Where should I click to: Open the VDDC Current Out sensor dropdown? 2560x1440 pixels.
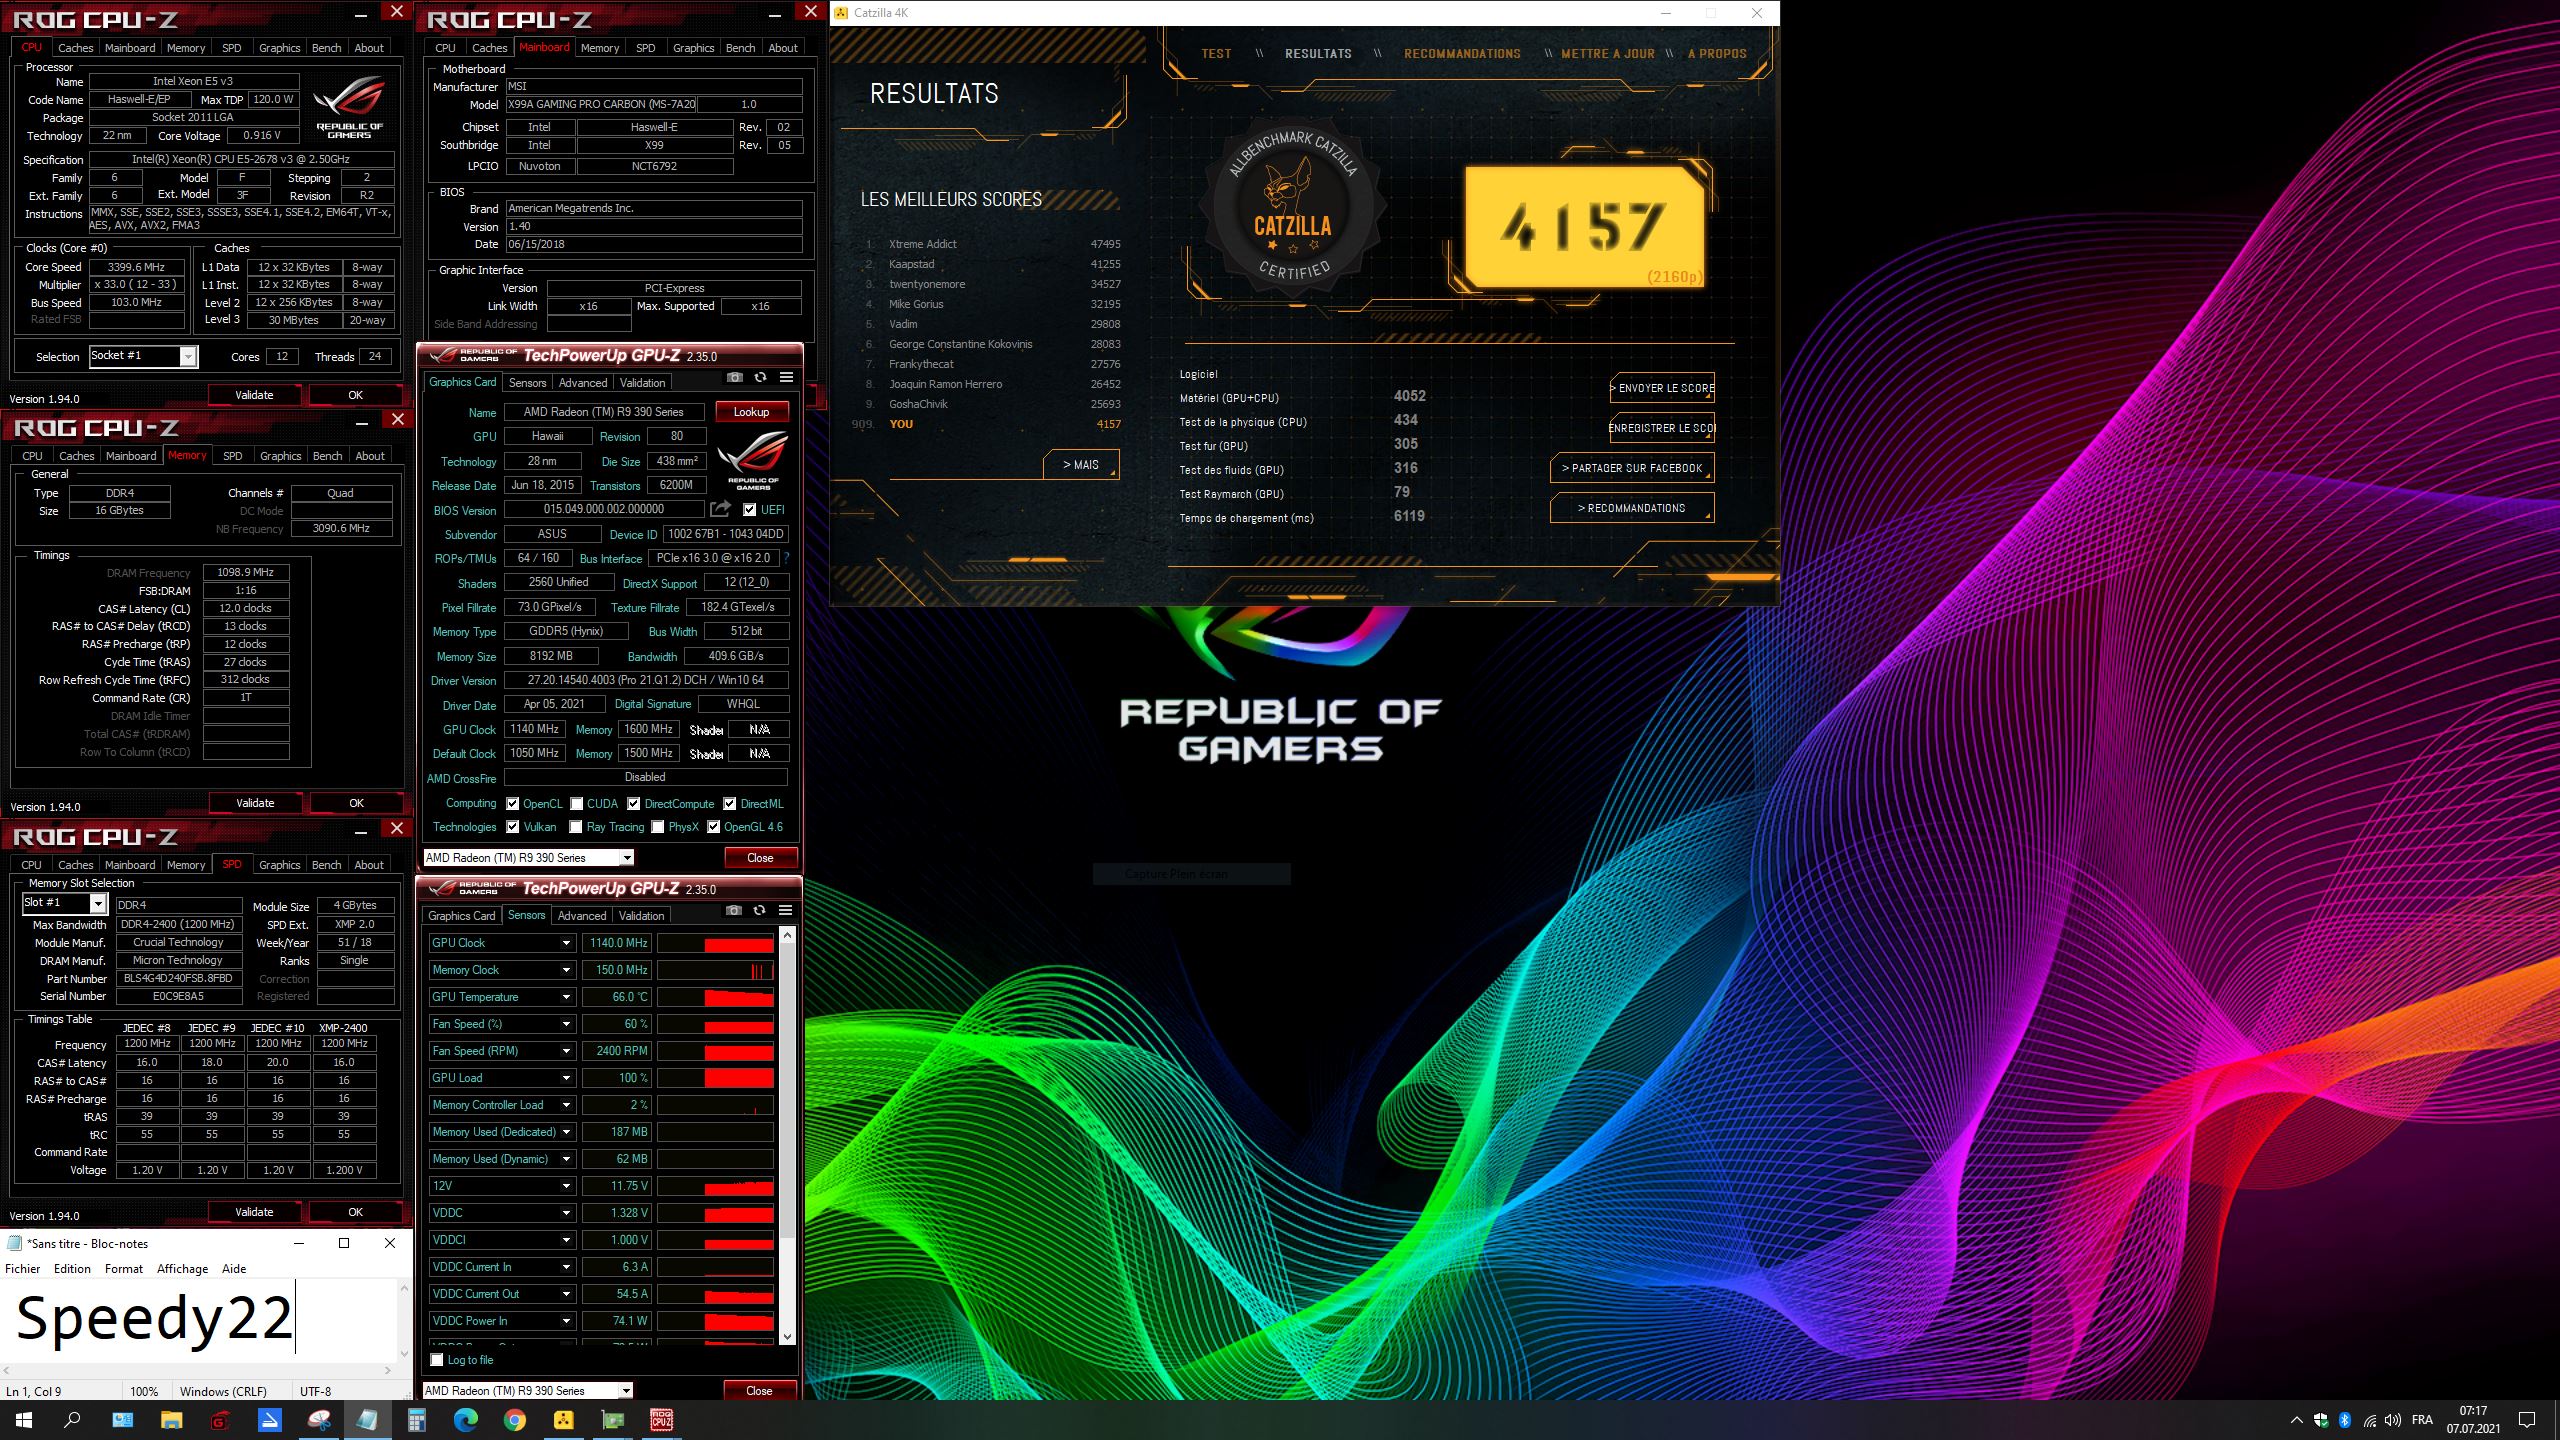tap(566, 1294)
